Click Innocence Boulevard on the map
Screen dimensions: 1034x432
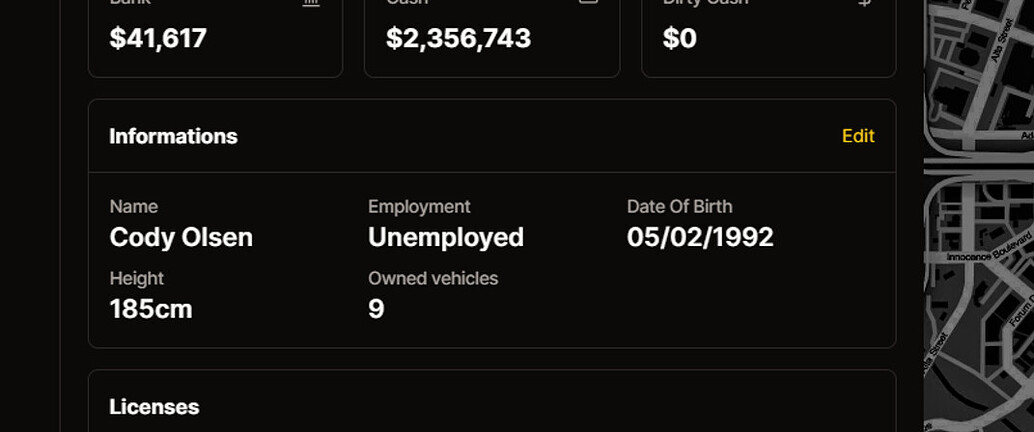(x=988, y=253)
